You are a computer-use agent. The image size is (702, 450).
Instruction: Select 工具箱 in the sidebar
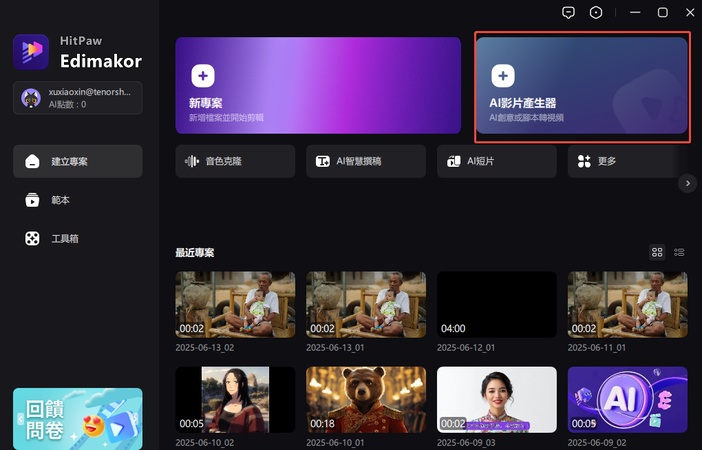(78, 239)
